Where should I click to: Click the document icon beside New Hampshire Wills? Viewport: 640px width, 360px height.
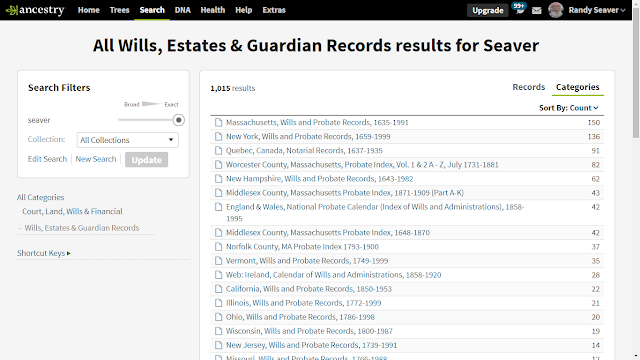point(219,179)
